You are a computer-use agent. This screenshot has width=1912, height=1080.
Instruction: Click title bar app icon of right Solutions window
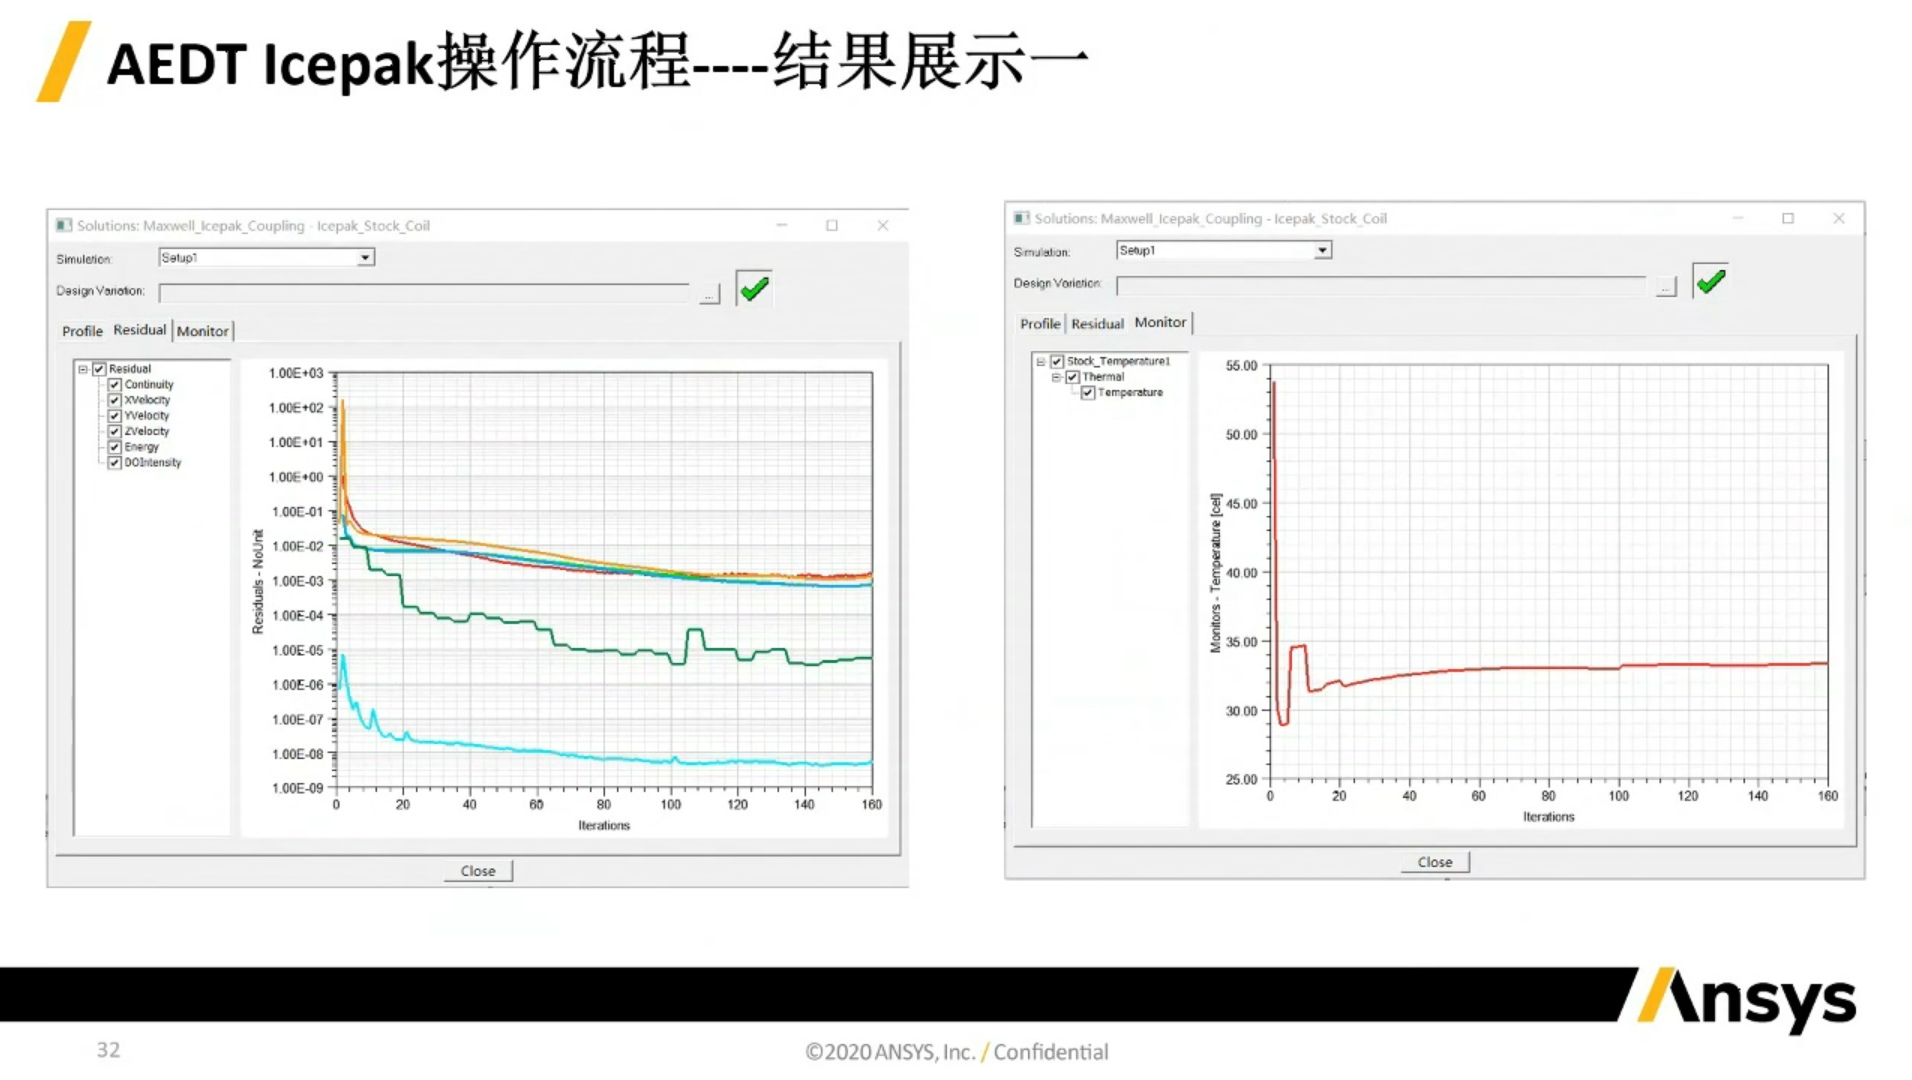1021,218
